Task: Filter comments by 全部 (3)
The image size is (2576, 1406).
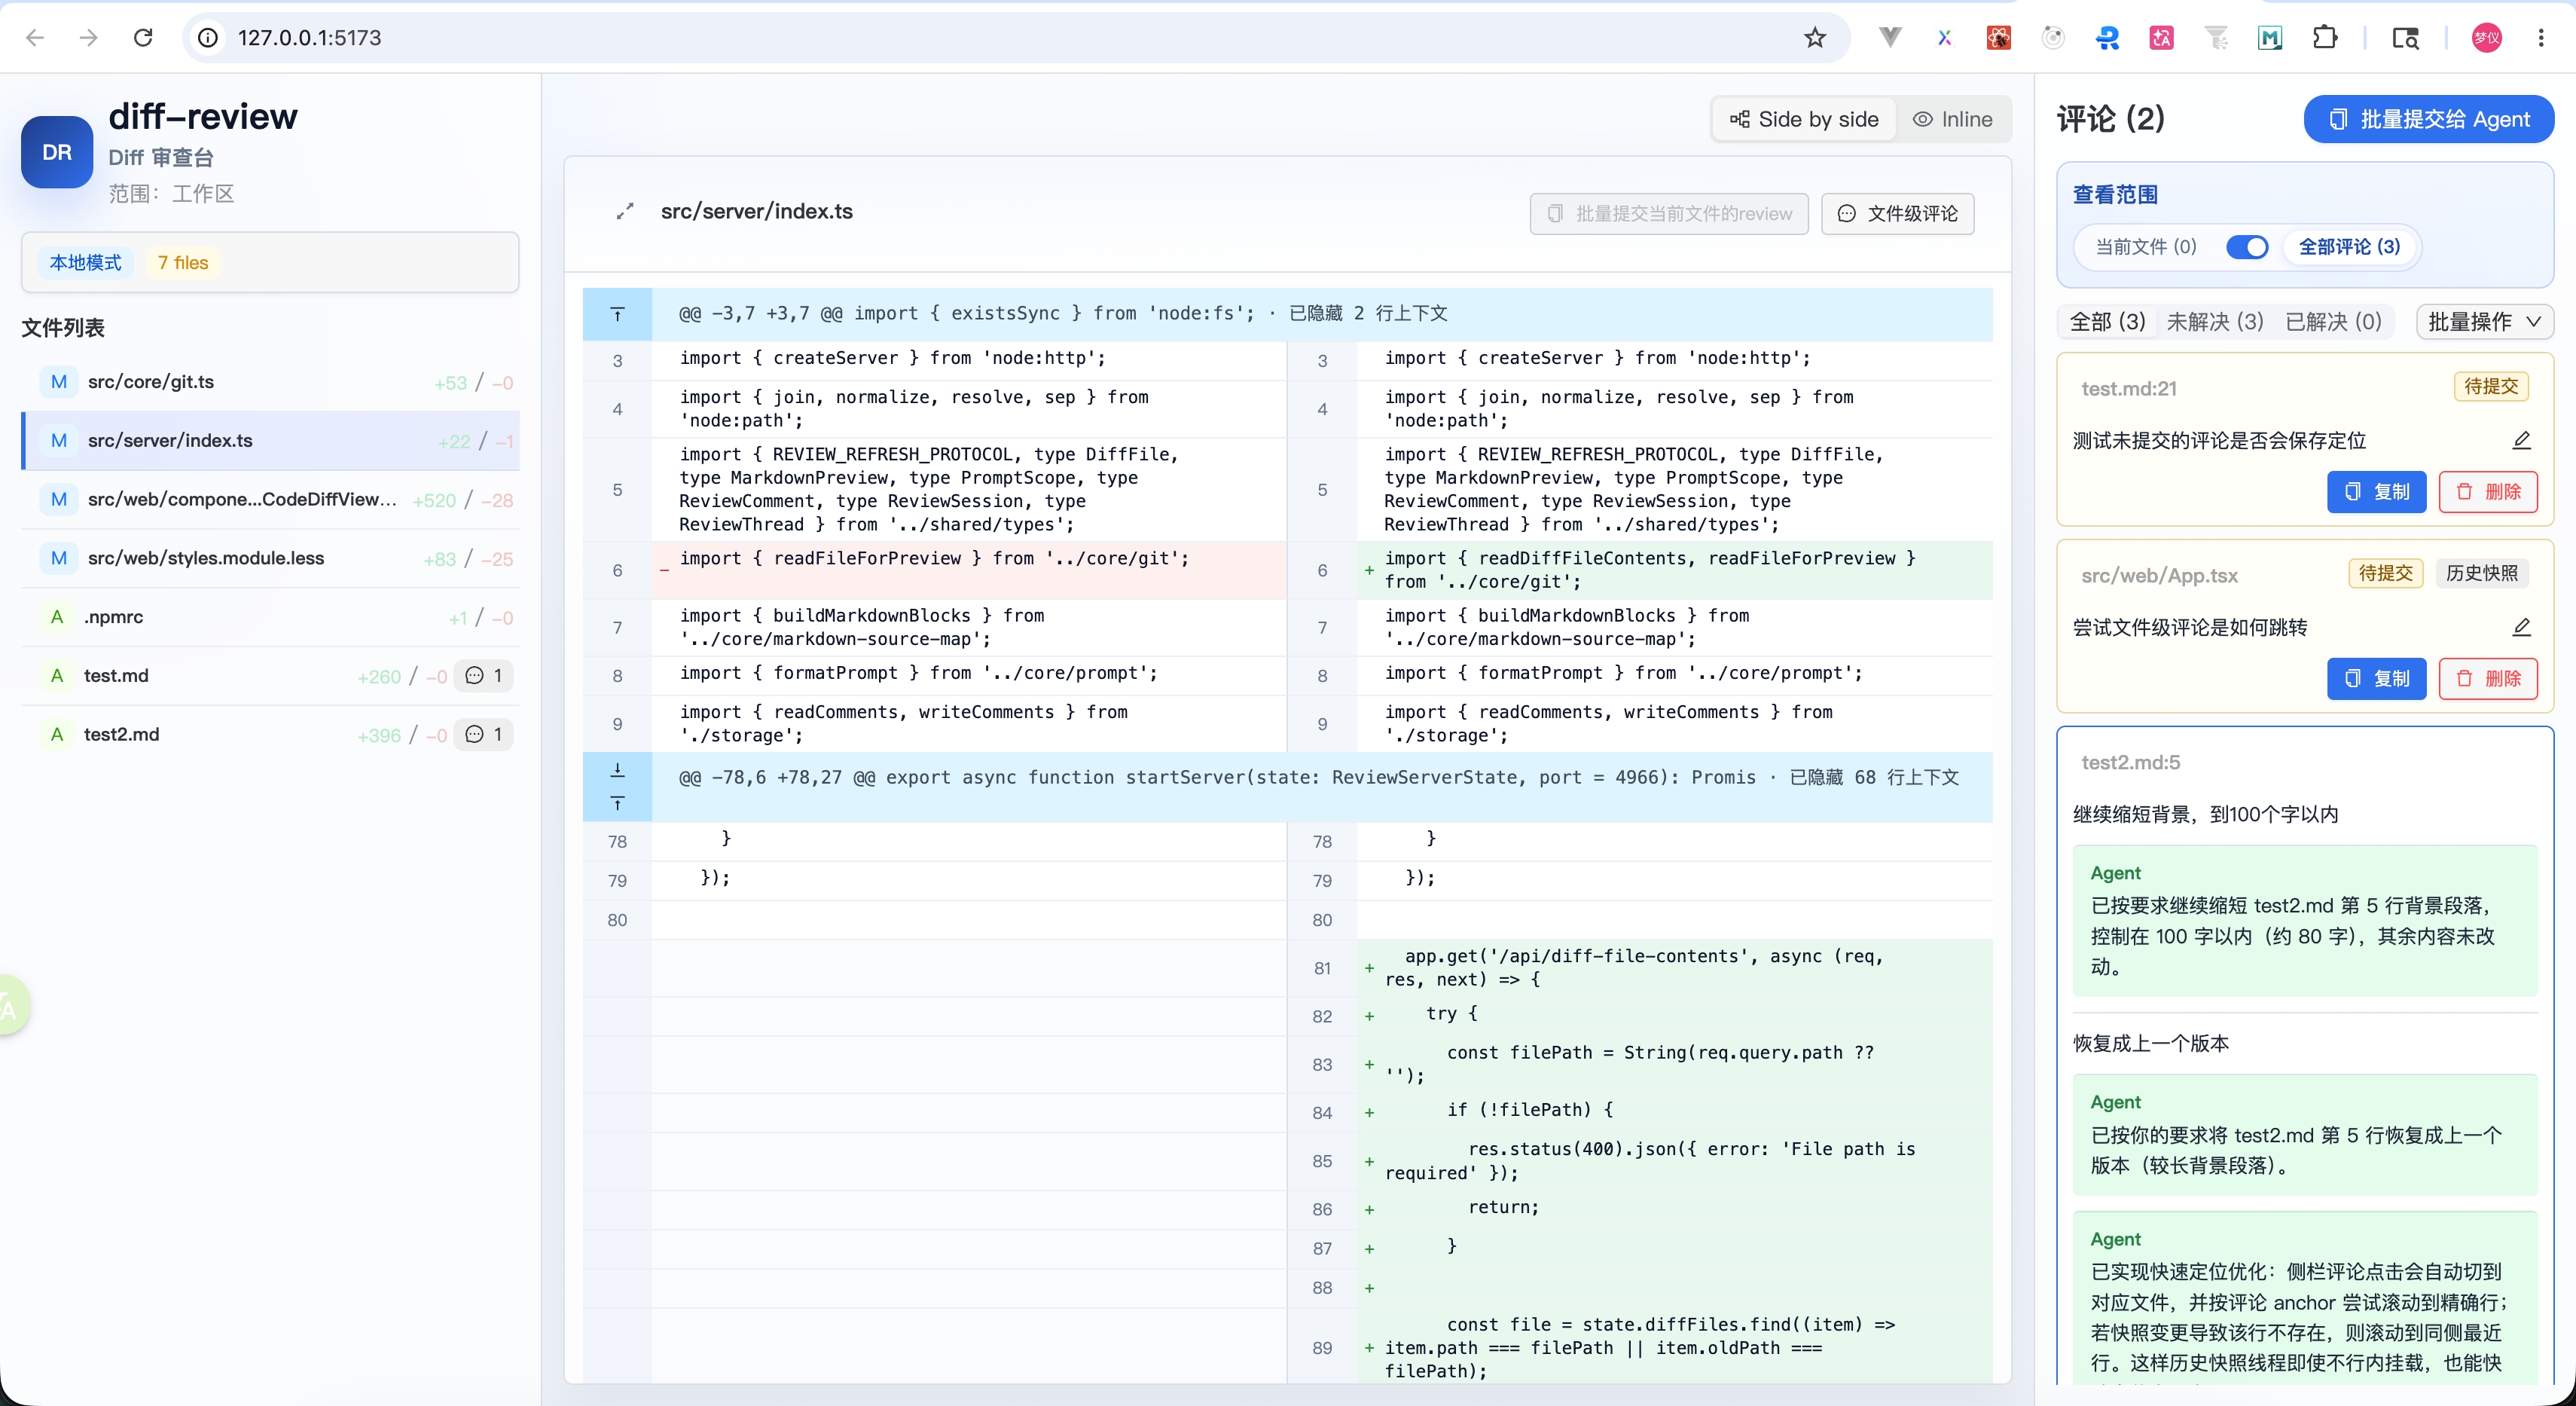Action: pos(2107,322)
